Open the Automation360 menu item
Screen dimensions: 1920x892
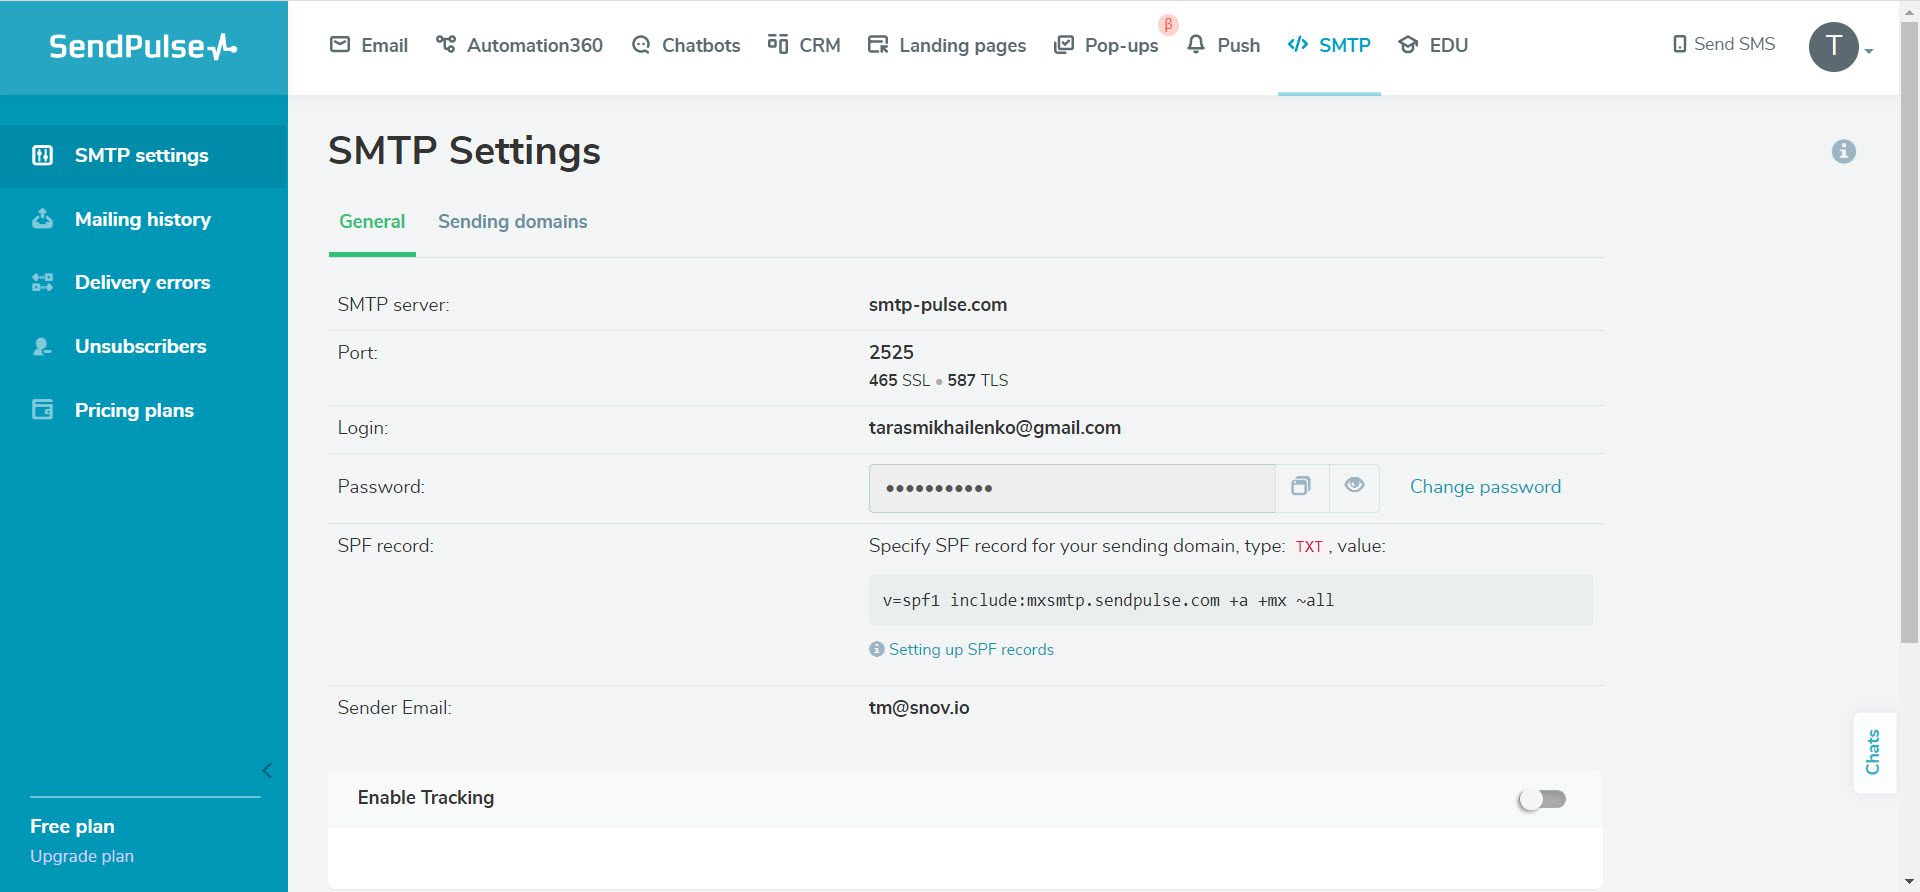(519, 45)
